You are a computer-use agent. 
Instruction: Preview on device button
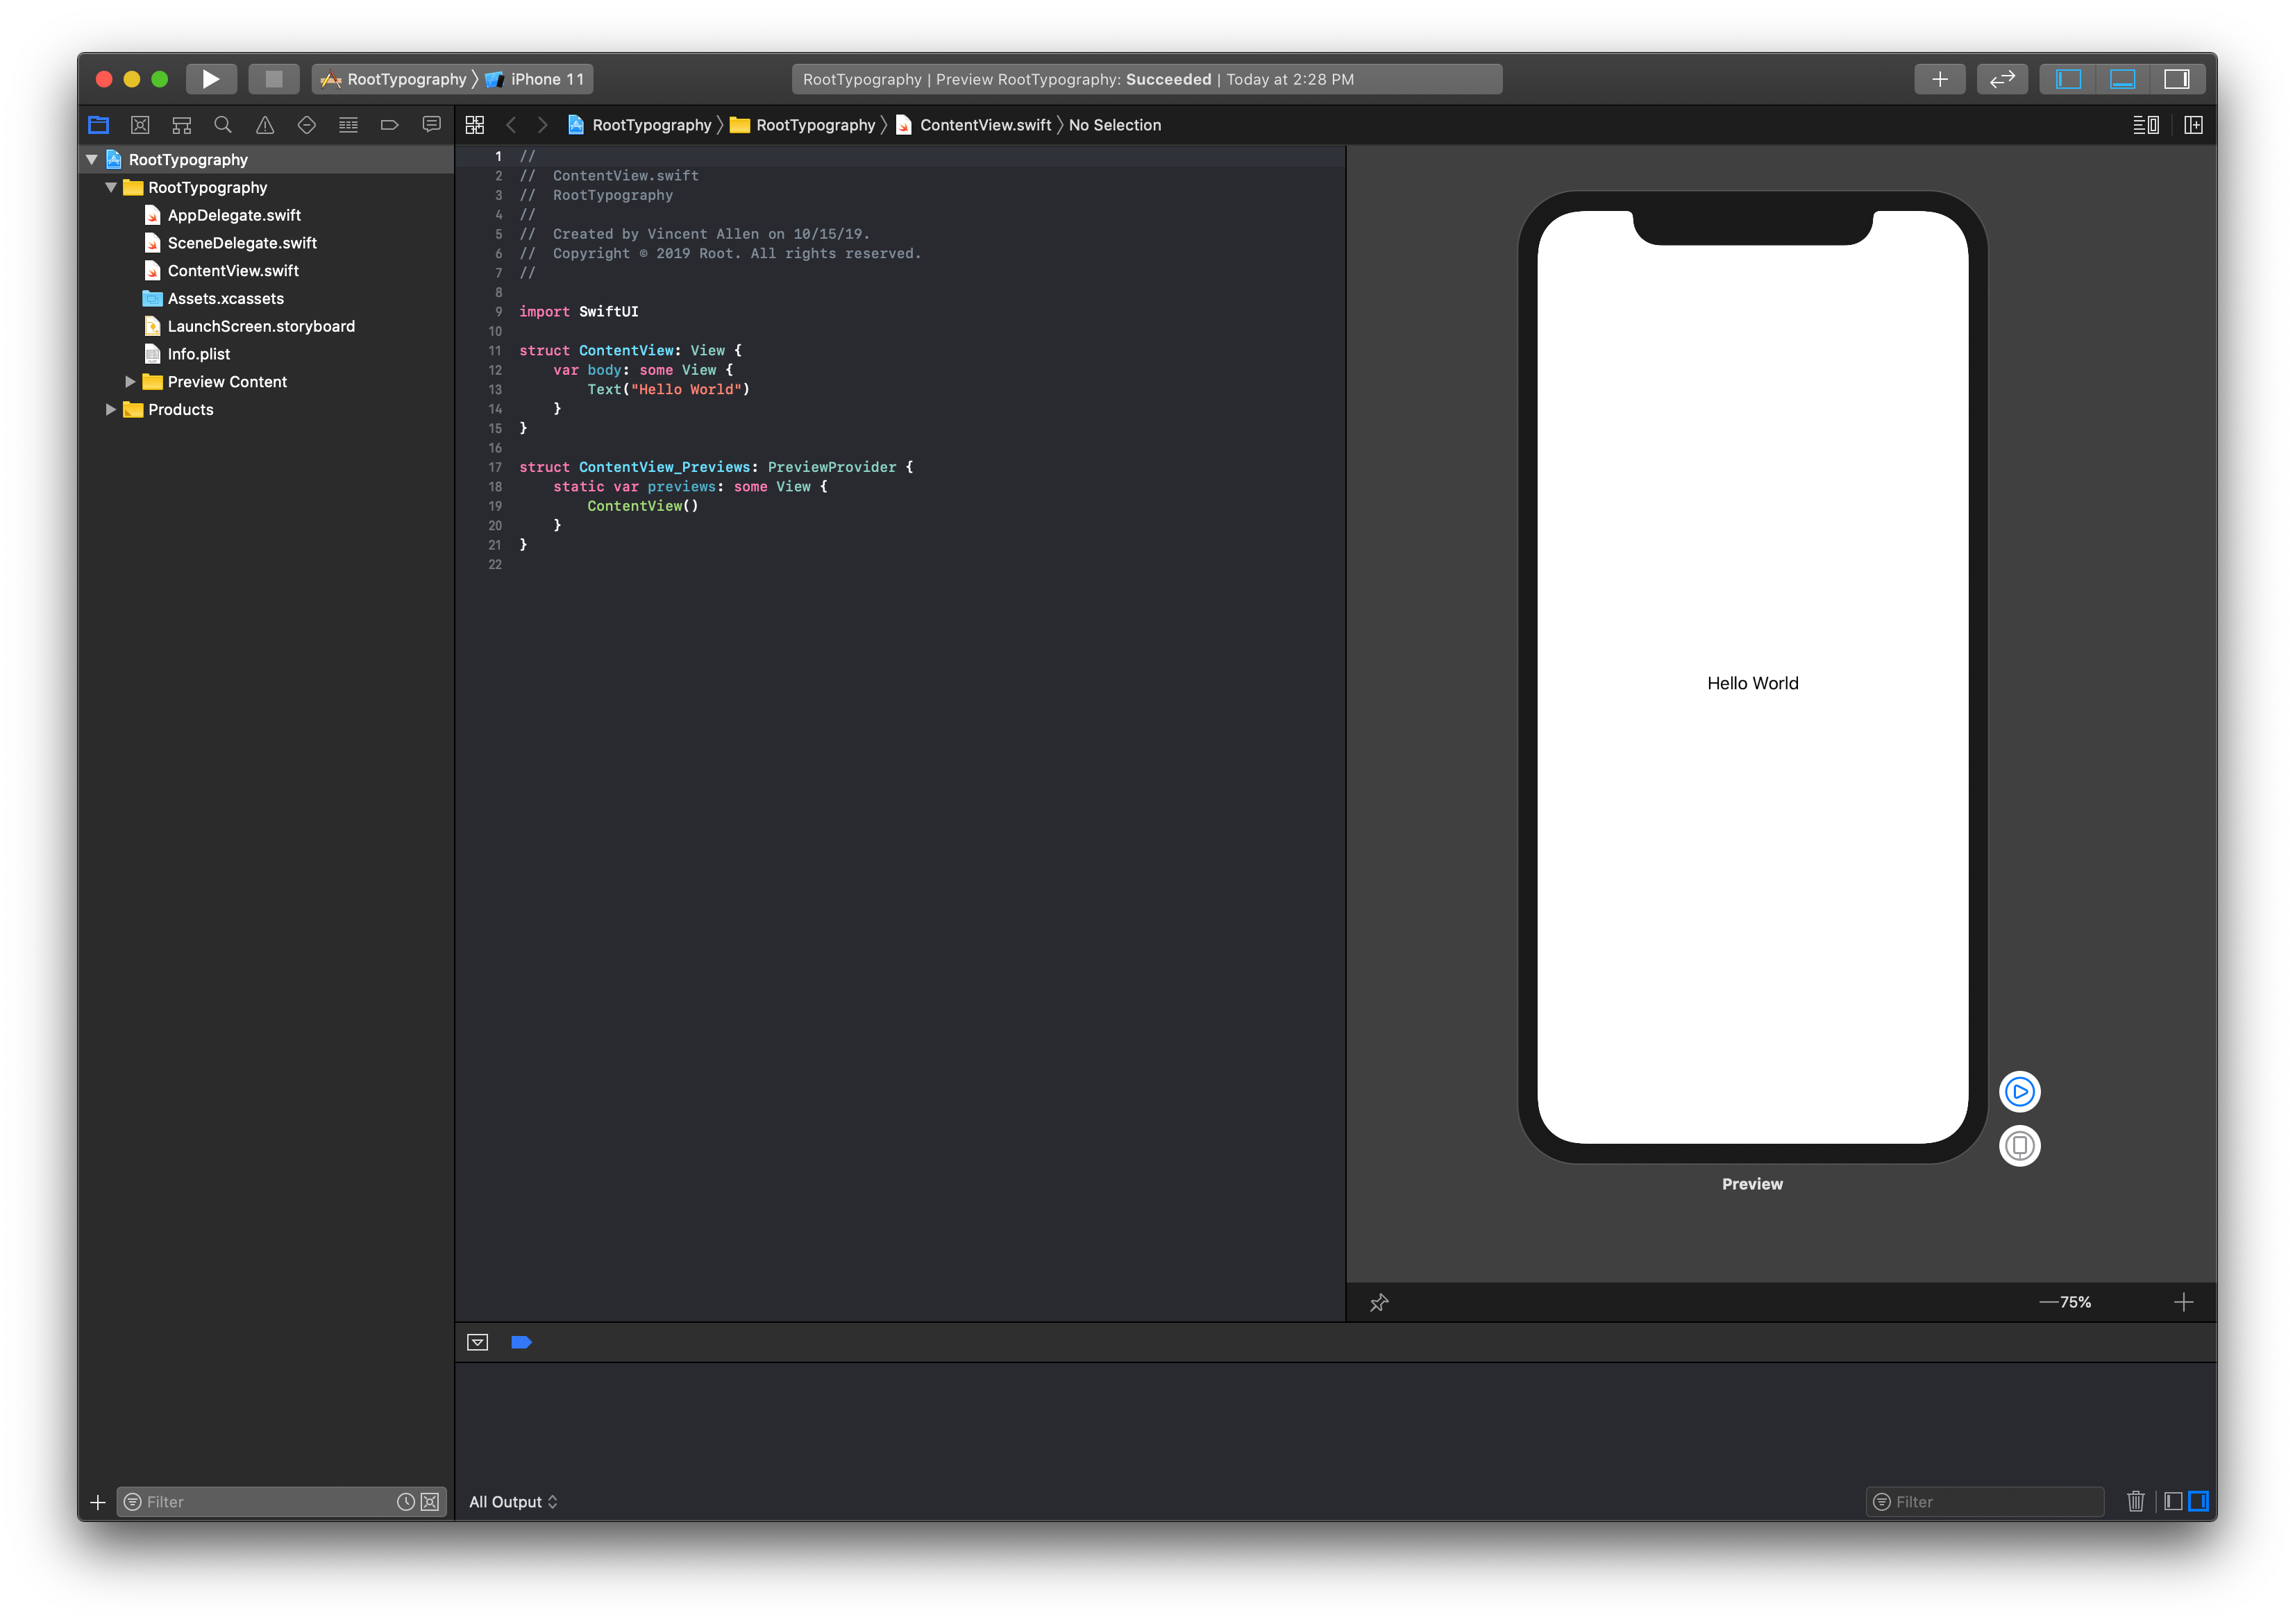coord(2019,1146)
